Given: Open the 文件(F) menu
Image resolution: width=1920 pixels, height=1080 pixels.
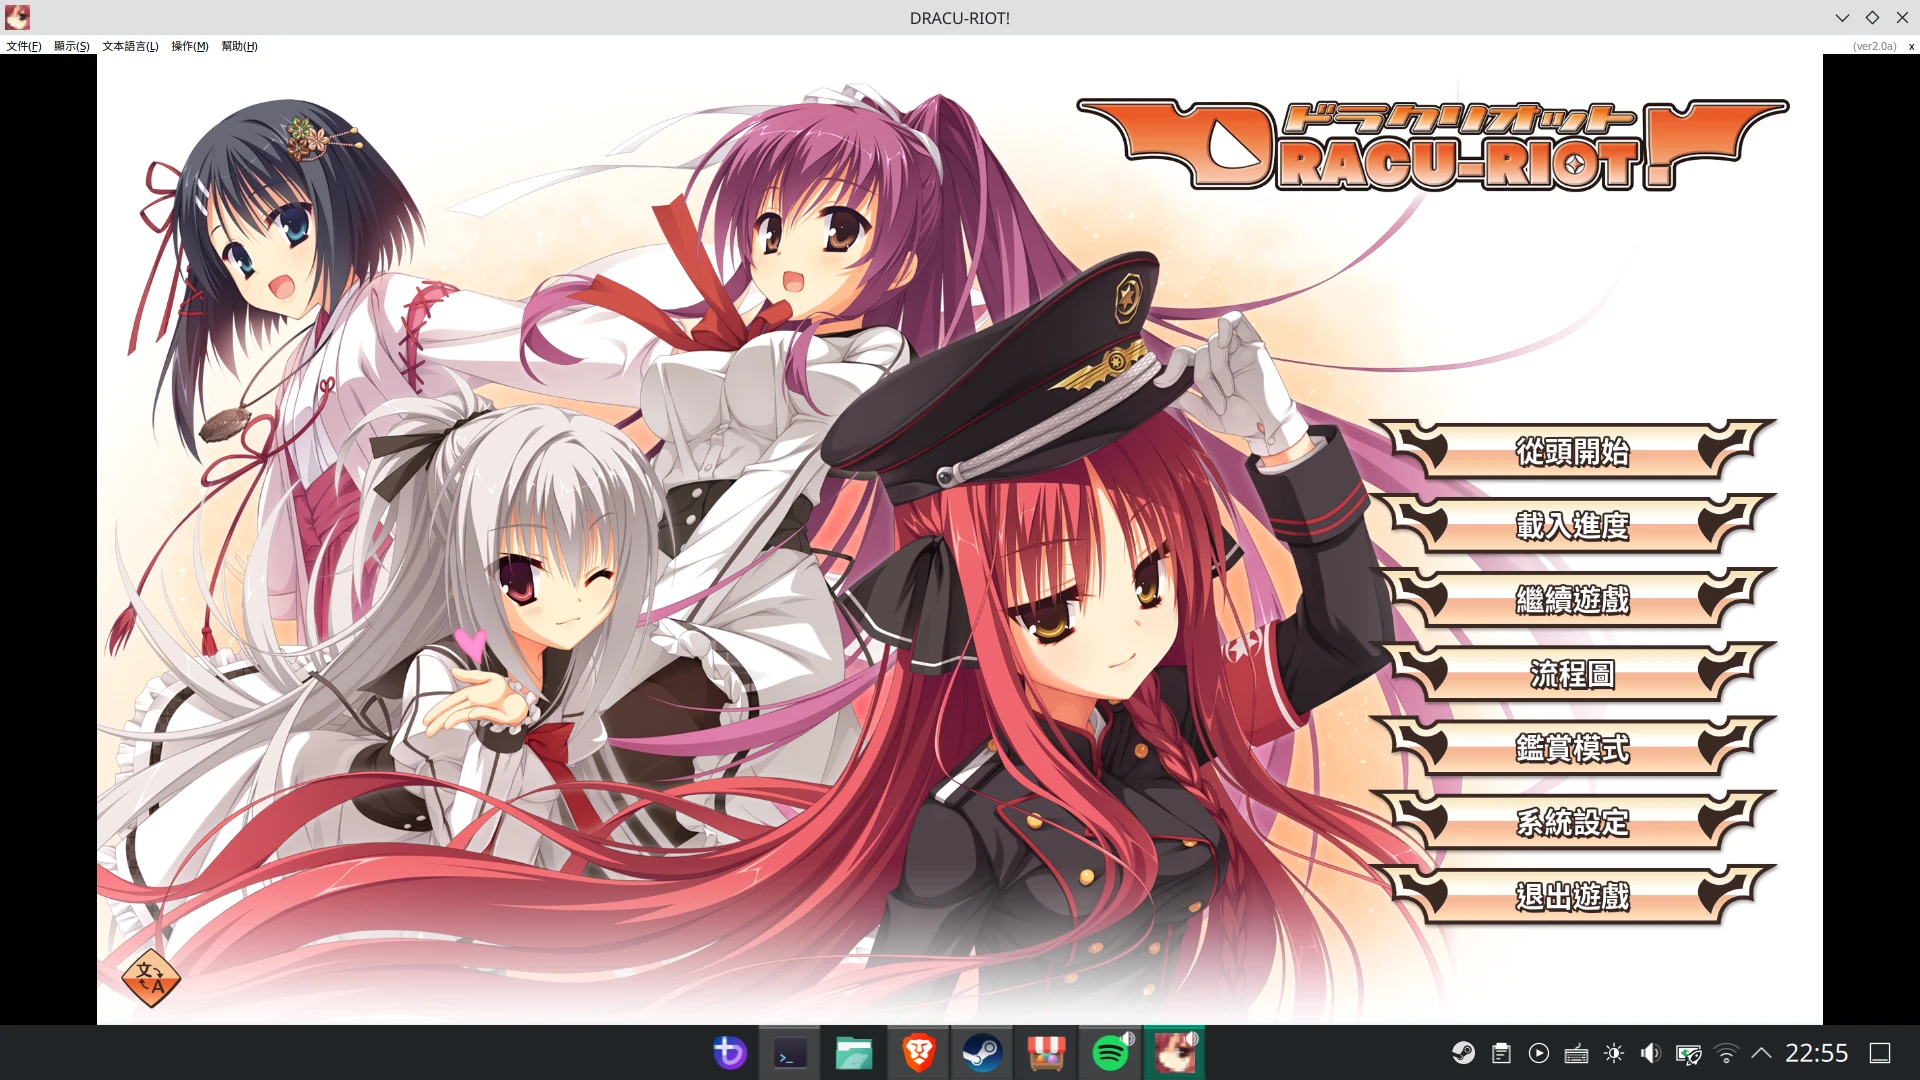Looking at the screenshot, I should point(22,46).
